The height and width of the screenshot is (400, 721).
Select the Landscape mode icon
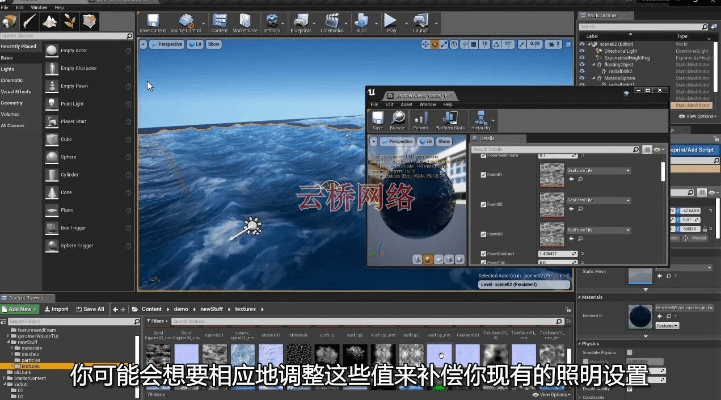coord(50,21)
